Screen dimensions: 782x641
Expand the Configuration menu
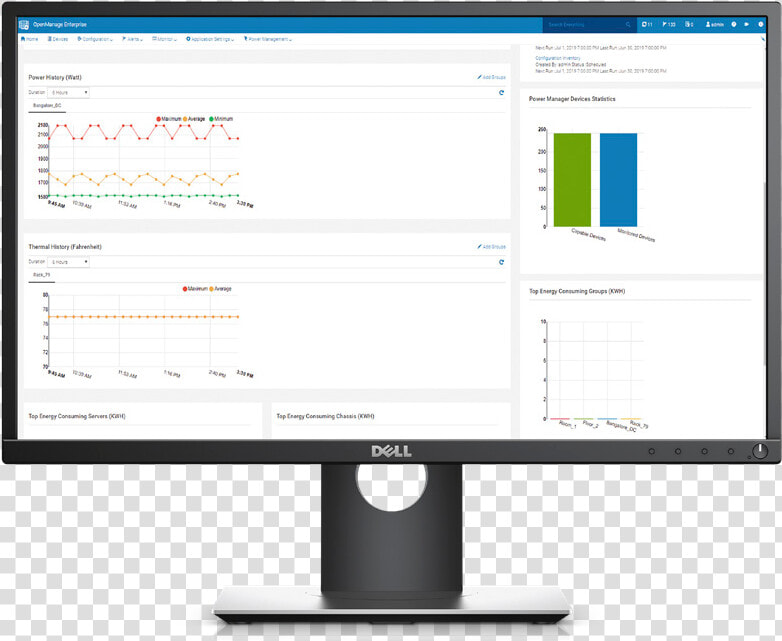(95, 39)
